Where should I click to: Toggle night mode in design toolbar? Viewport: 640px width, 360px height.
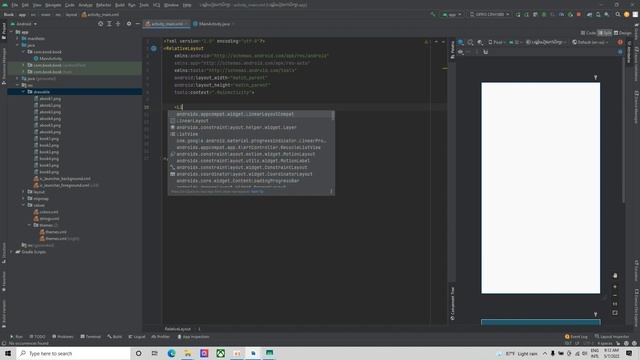(x=480, y=42)
